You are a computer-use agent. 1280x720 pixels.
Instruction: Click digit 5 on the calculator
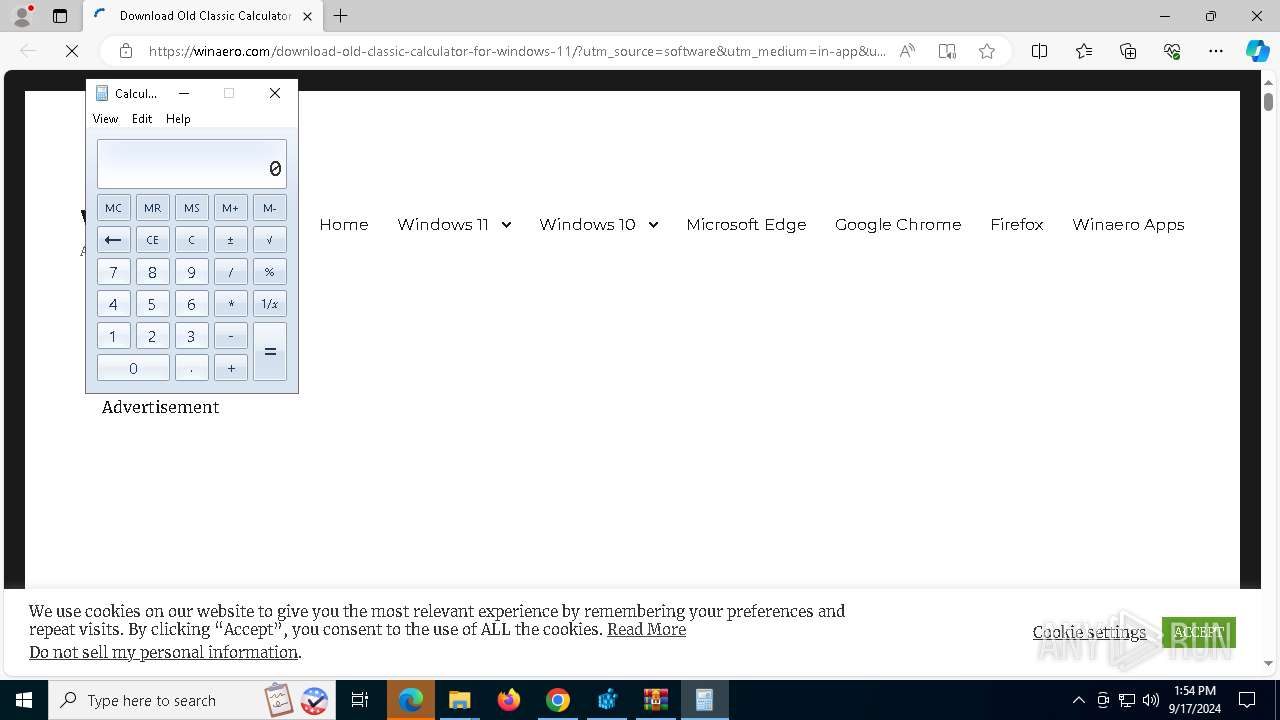[152, 304]
